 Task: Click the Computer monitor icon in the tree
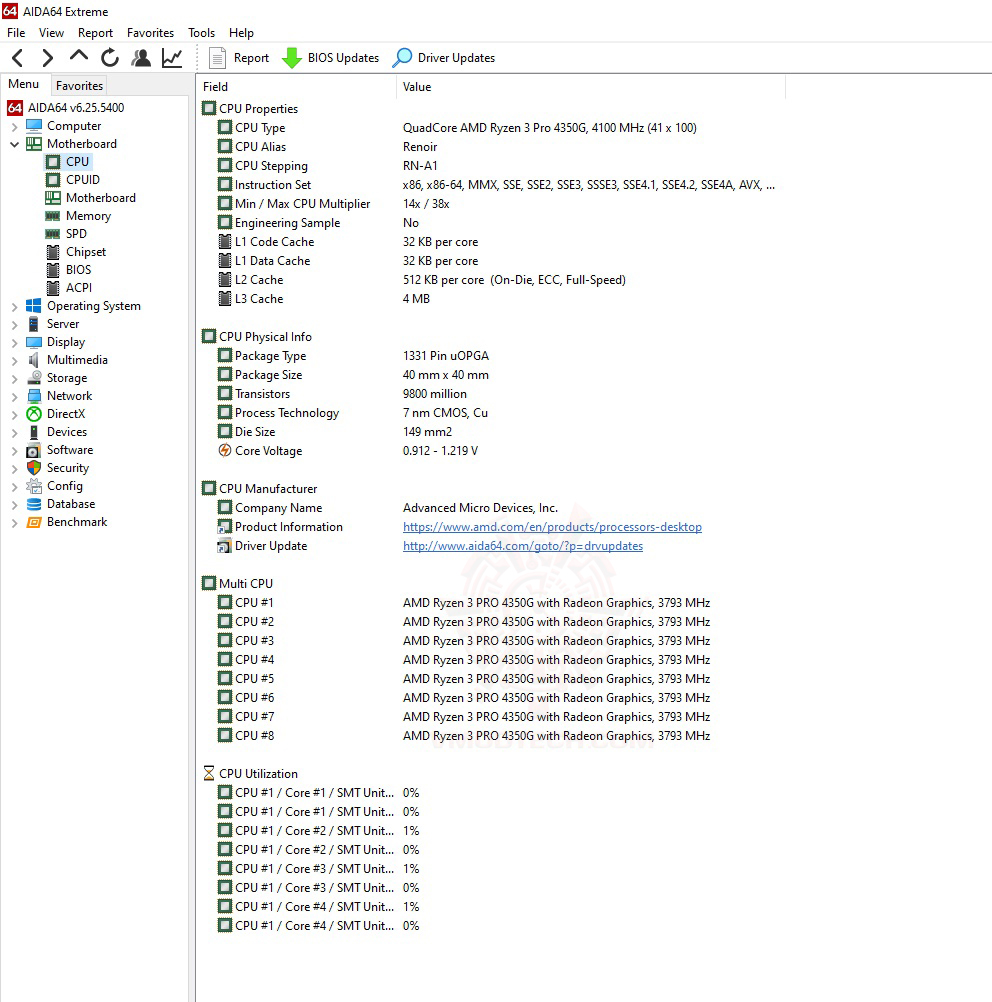34,126
